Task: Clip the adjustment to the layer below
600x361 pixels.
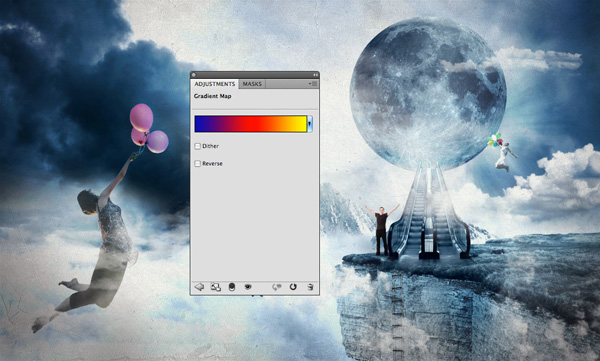Action: (232, 287)
